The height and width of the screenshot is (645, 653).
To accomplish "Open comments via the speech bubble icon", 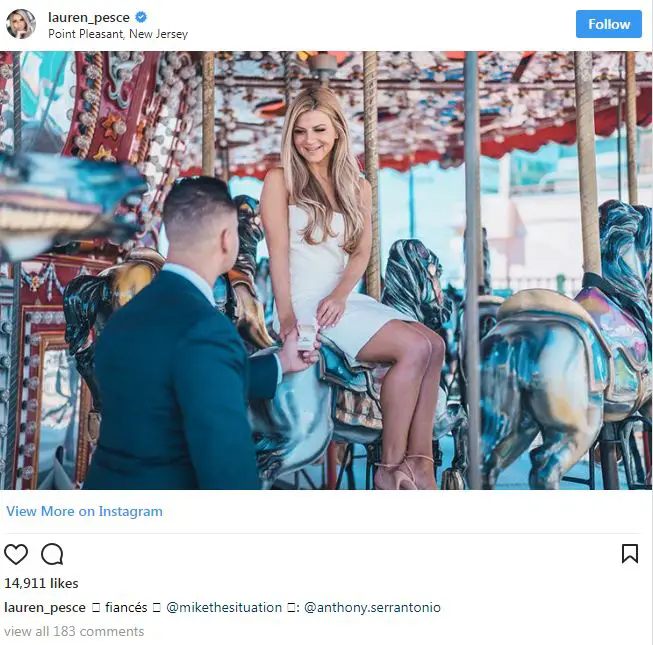I will [x=52, y=554].
